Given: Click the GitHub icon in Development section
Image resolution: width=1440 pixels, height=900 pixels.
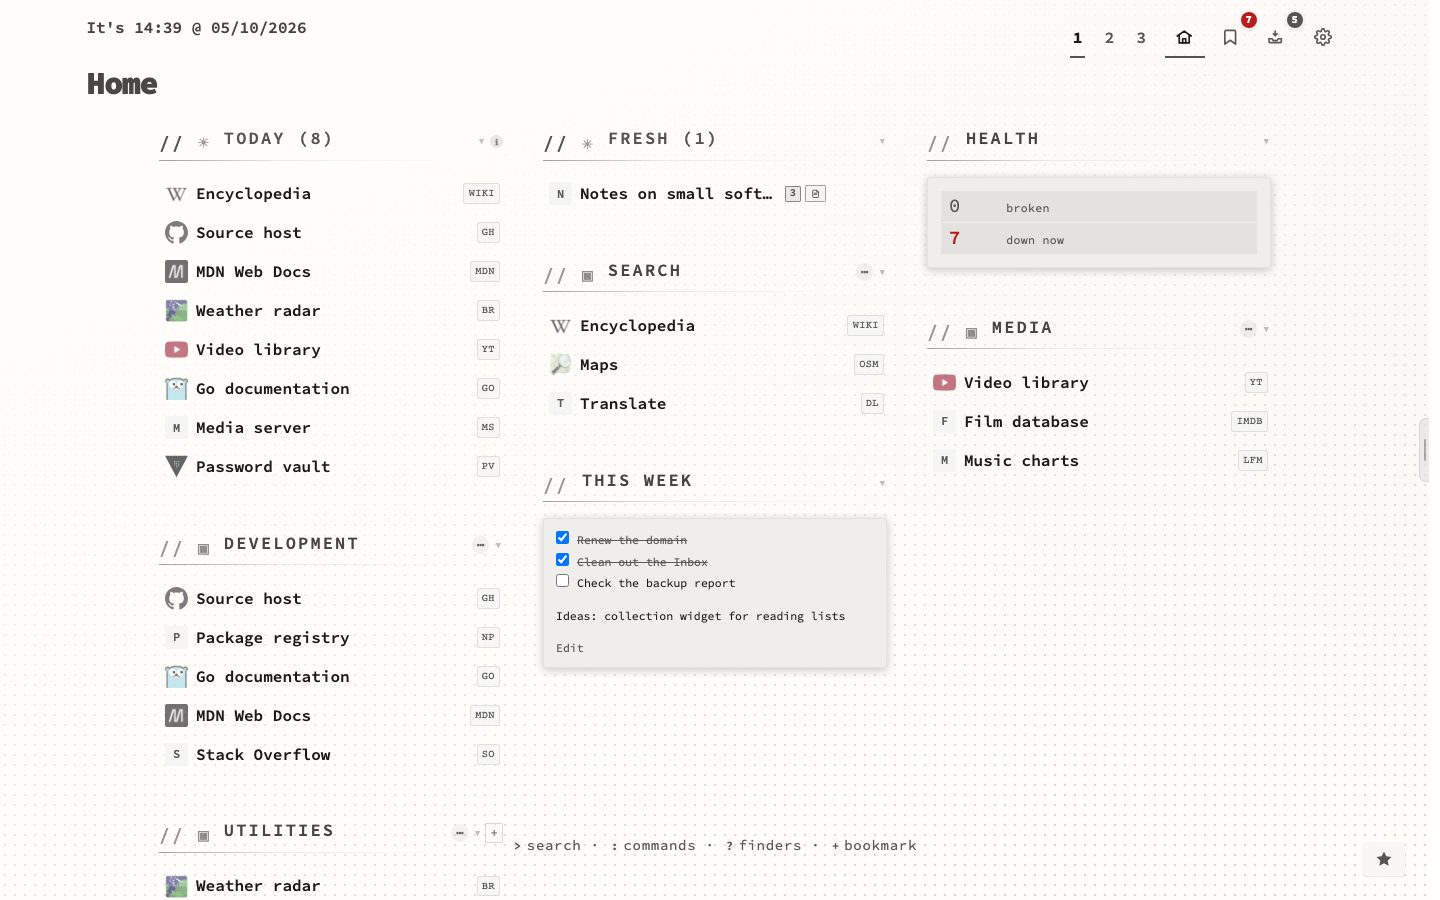Looking at the screenshot, I should click(x=176, y=599).
